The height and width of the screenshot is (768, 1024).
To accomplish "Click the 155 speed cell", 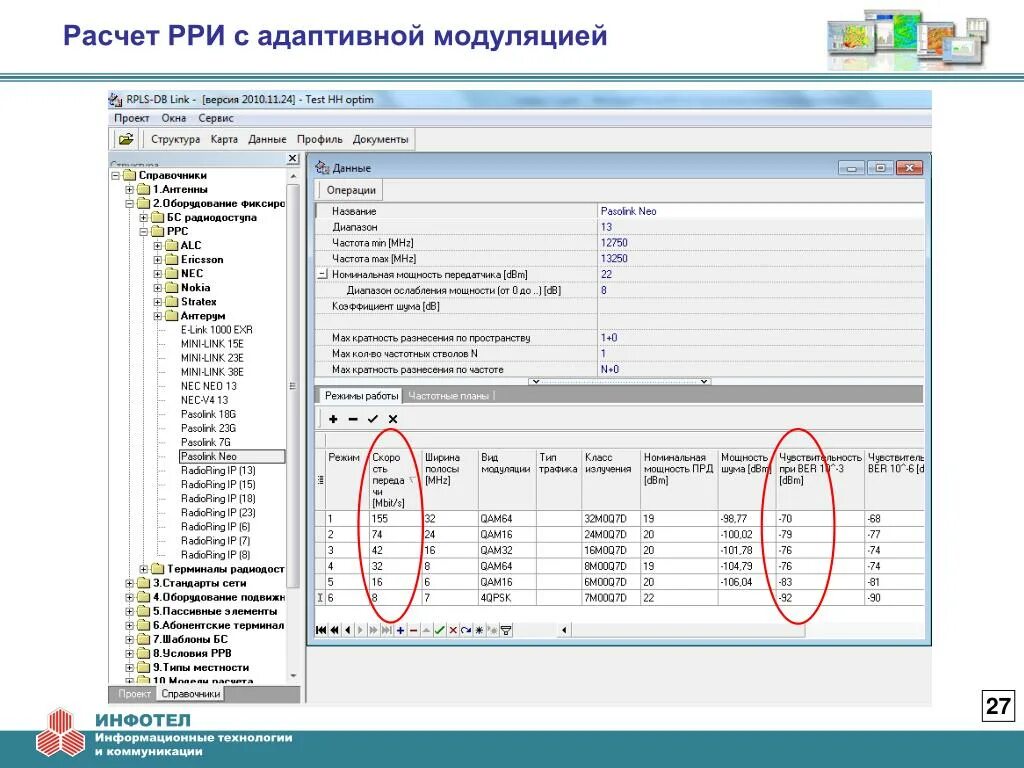I will [x=395, y=519].
